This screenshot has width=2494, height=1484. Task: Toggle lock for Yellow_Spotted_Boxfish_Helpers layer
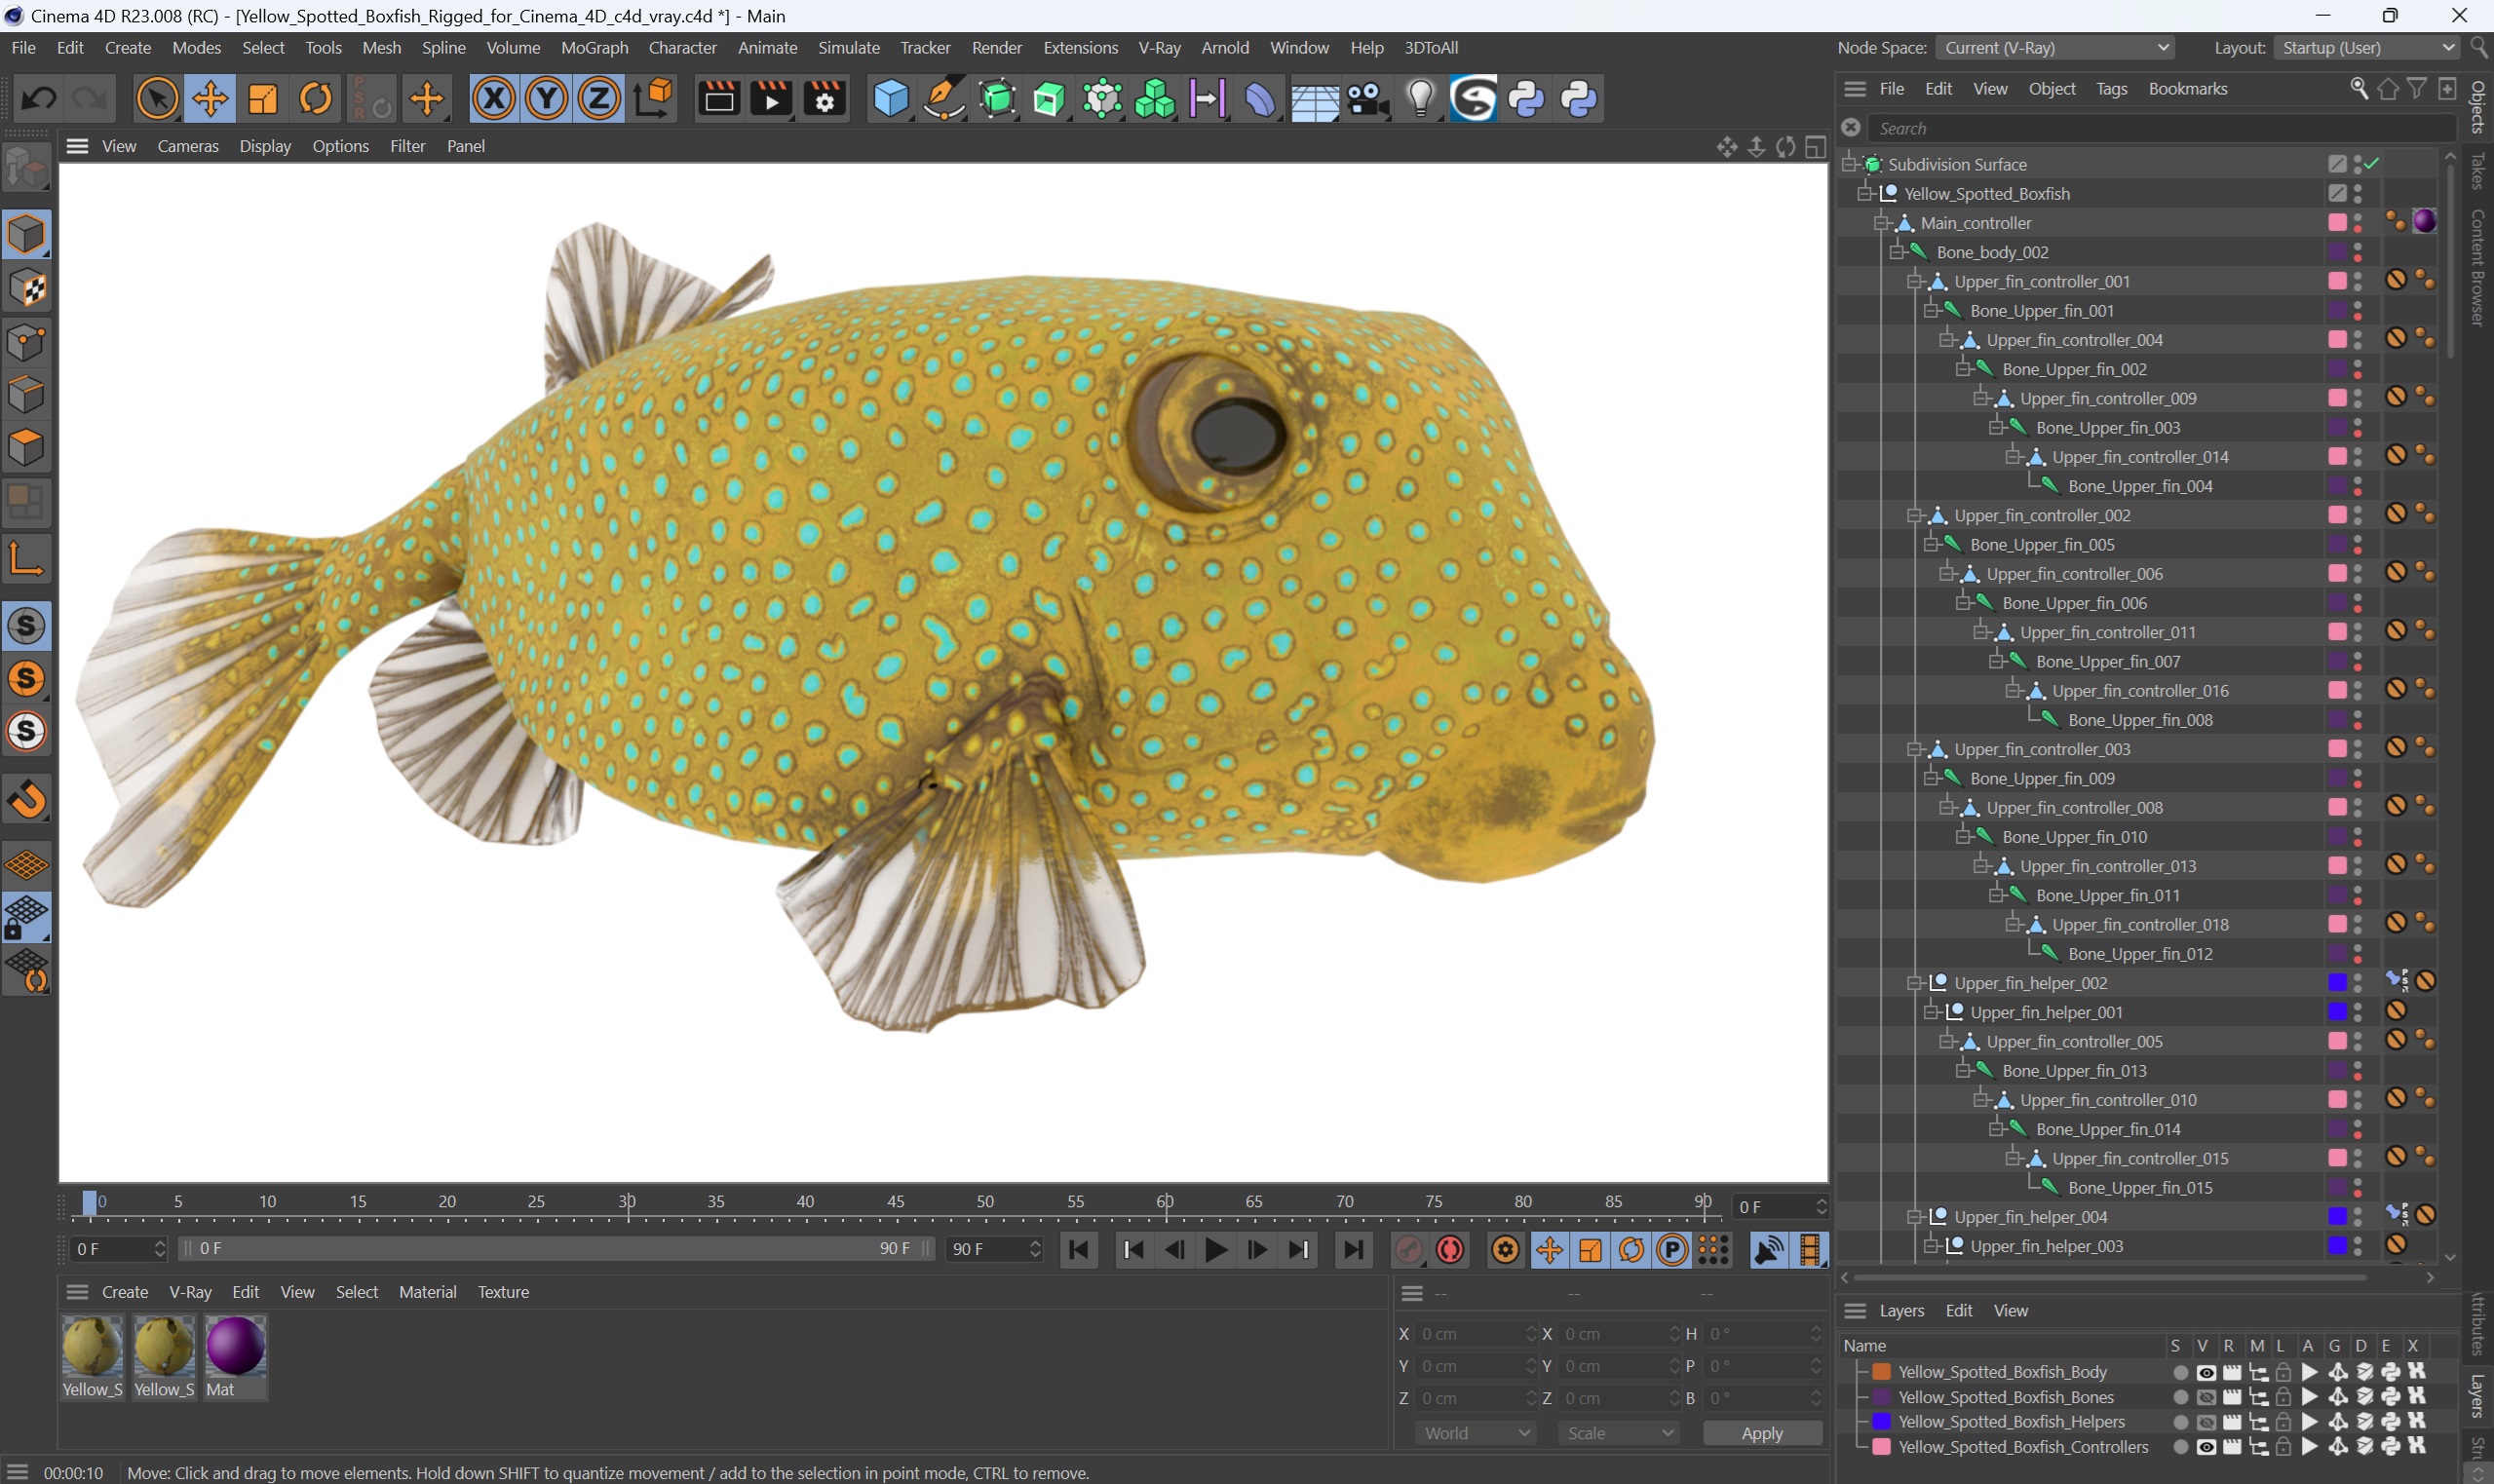[2283, 1421]
